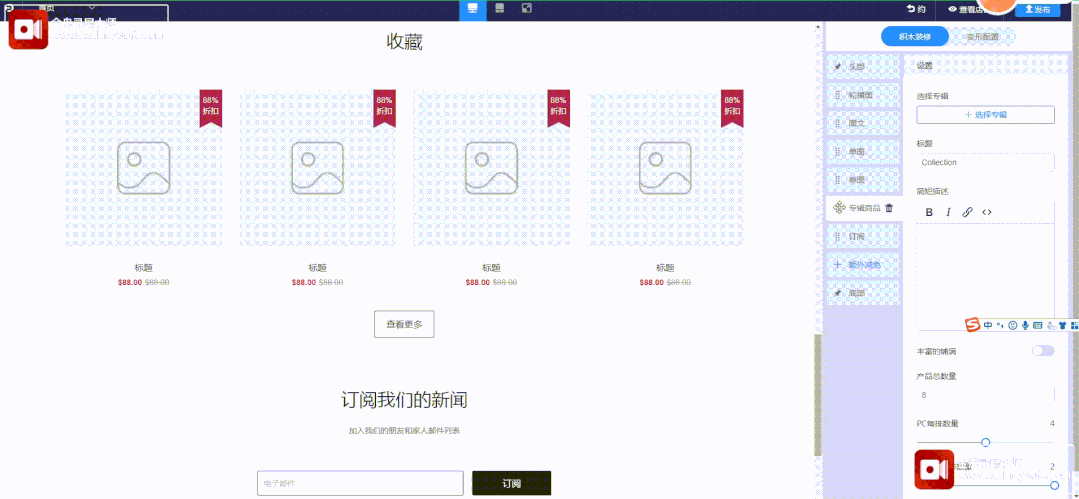The width and height of the screenshot is (1079, 499).
Task: Click into the 简短描述 text area
Action: (x=985, y=275)
